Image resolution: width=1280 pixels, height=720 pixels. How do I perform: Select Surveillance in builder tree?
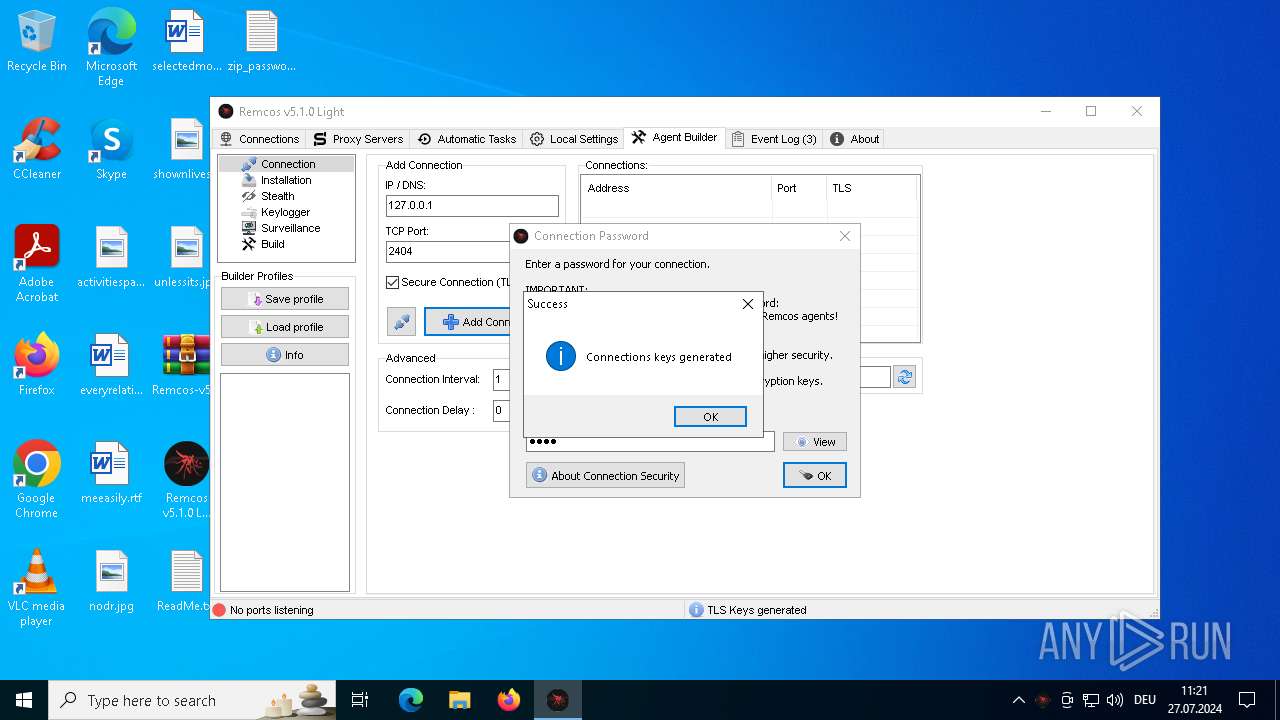point(290,228)
